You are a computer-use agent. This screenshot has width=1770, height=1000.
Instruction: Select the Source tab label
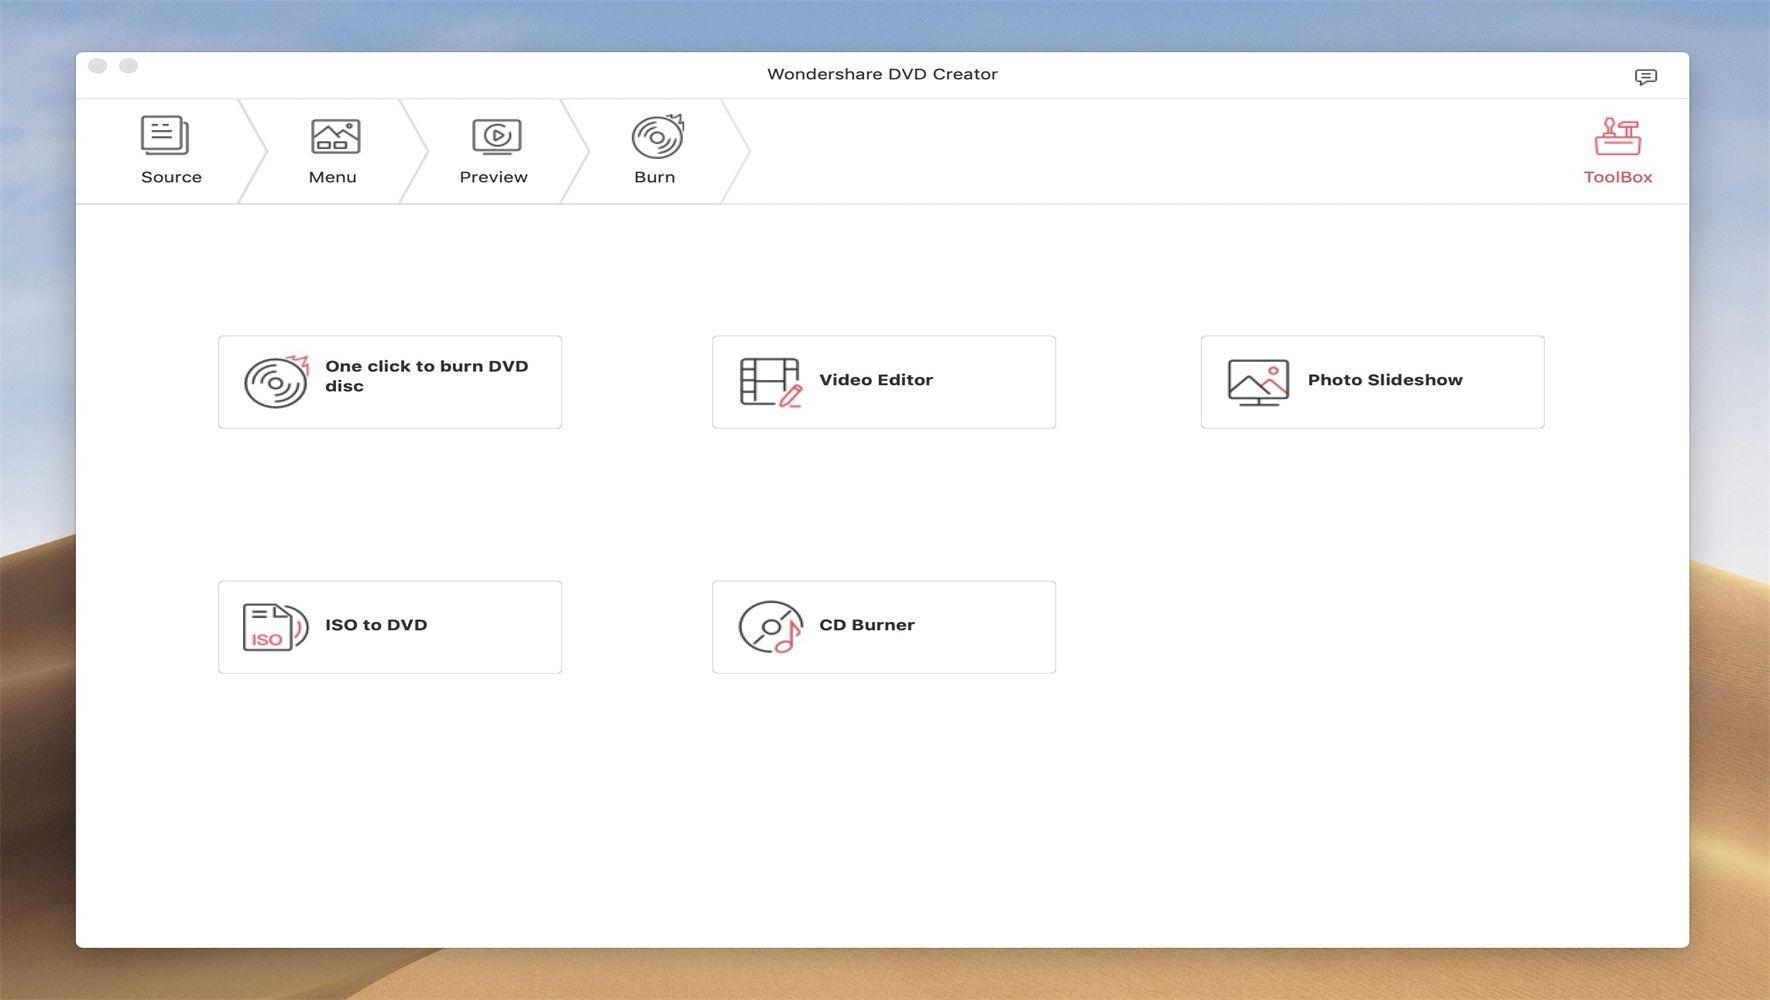[171, 177]
